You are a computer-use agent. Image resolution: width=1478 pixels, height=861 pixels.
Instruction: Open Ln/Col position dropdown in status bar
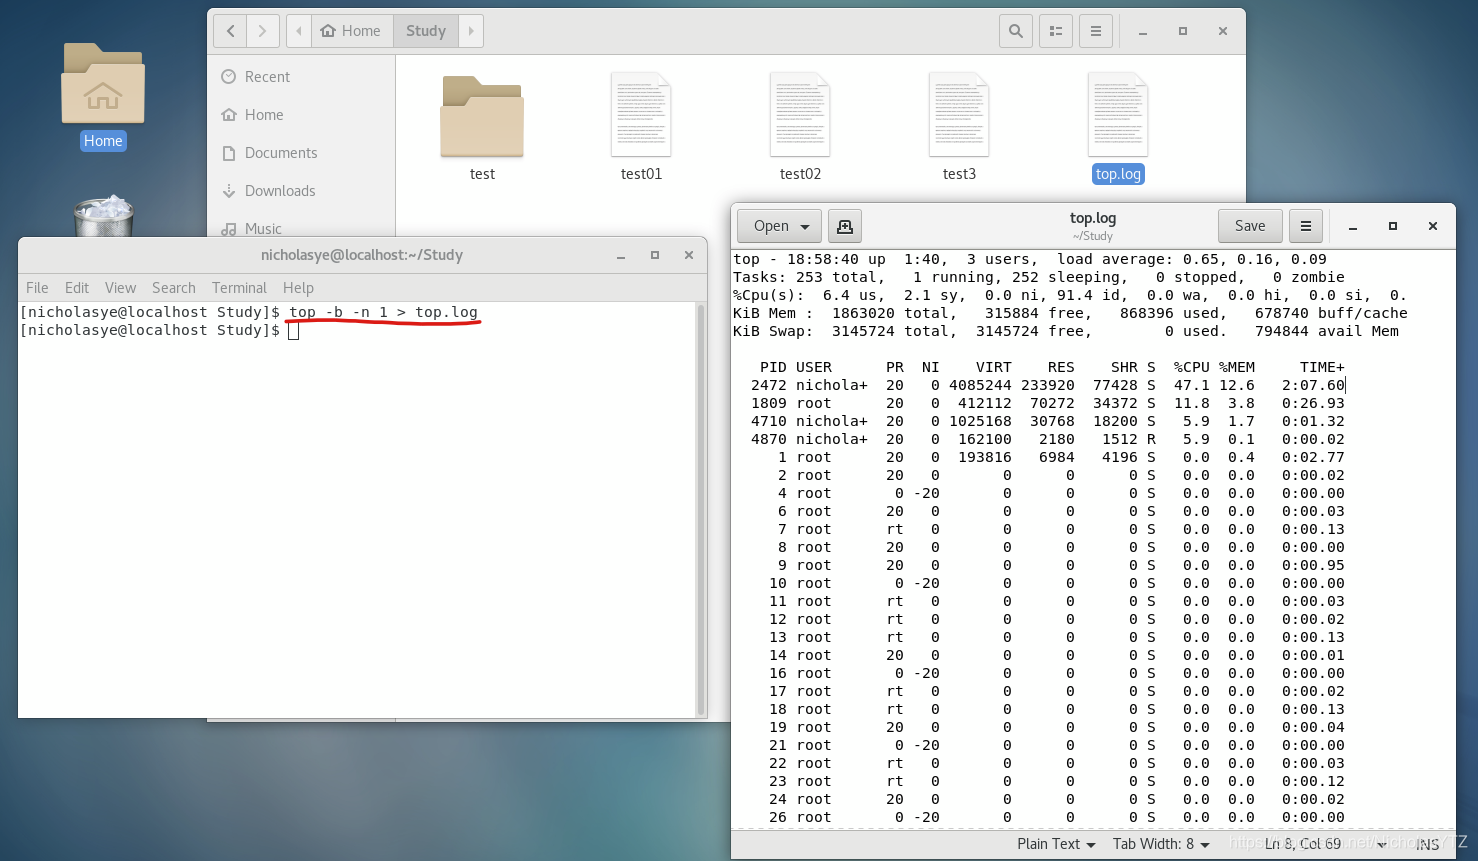click(x=1326, y=844)
